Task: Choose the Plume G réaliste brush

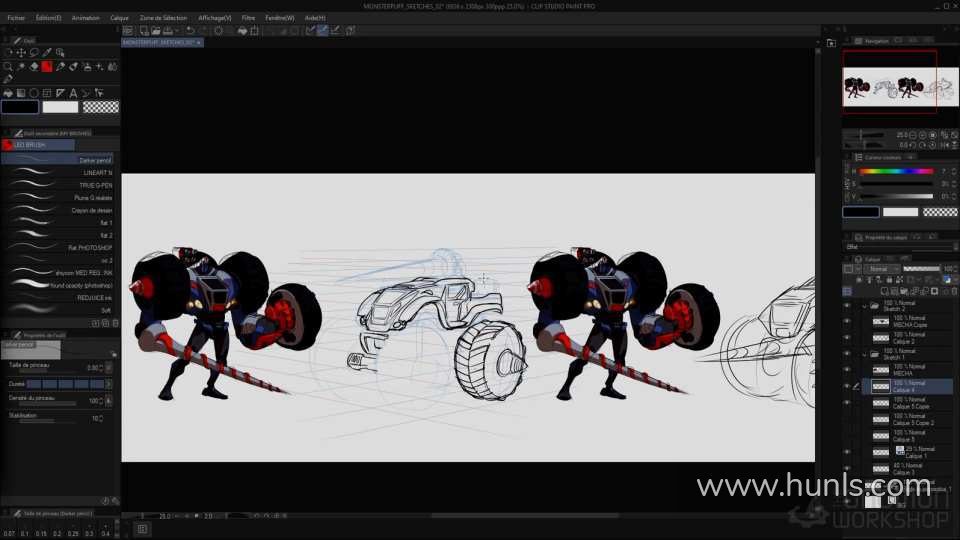Action: tap(58, 198)
